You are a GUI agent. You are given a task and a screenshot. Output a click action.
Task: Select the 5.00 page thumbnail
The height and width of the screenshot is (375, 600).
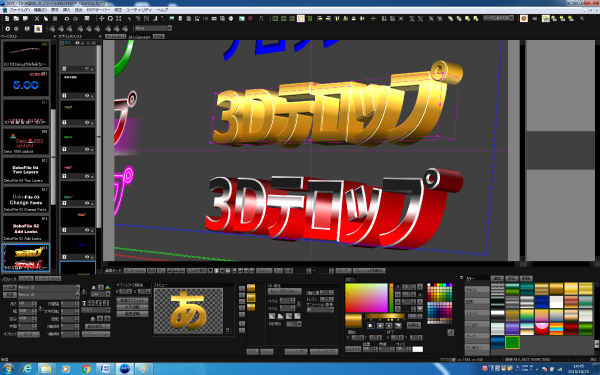pyautogui.click(x=26, y=83)
